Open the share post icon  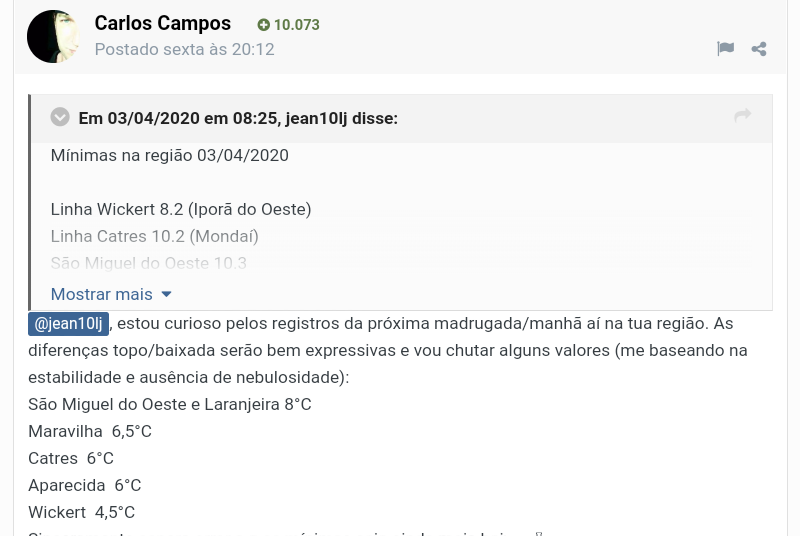point(759,48)
